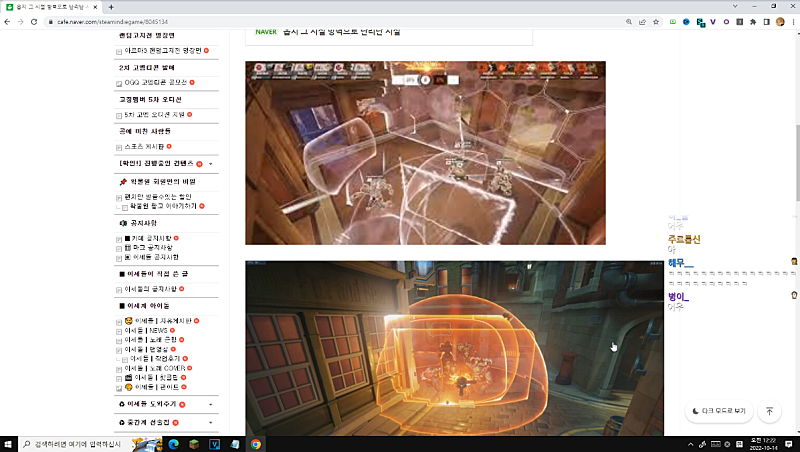800x452 pixels.
Task: Open a new browser tab with the plus icon
Action: point(111,7)
